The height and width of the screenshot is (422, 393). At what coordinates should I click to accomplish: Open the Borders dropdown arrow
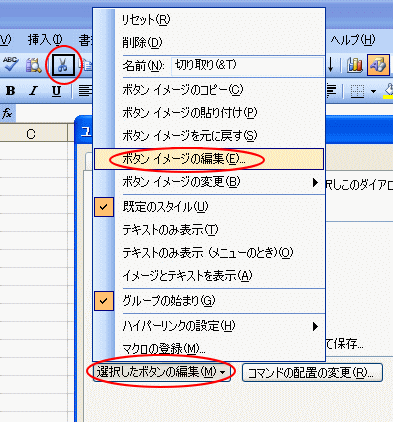373,91
